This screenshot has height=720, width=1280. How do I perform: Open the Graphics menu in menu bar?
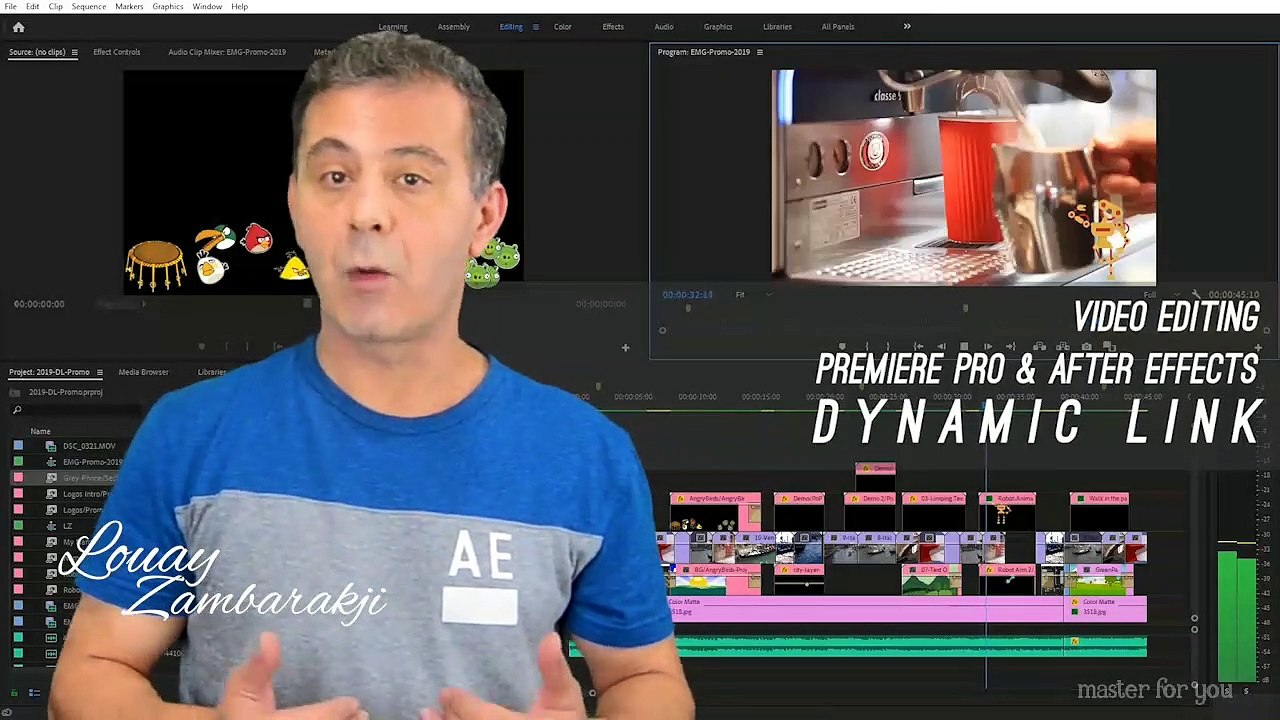[168, 7]
